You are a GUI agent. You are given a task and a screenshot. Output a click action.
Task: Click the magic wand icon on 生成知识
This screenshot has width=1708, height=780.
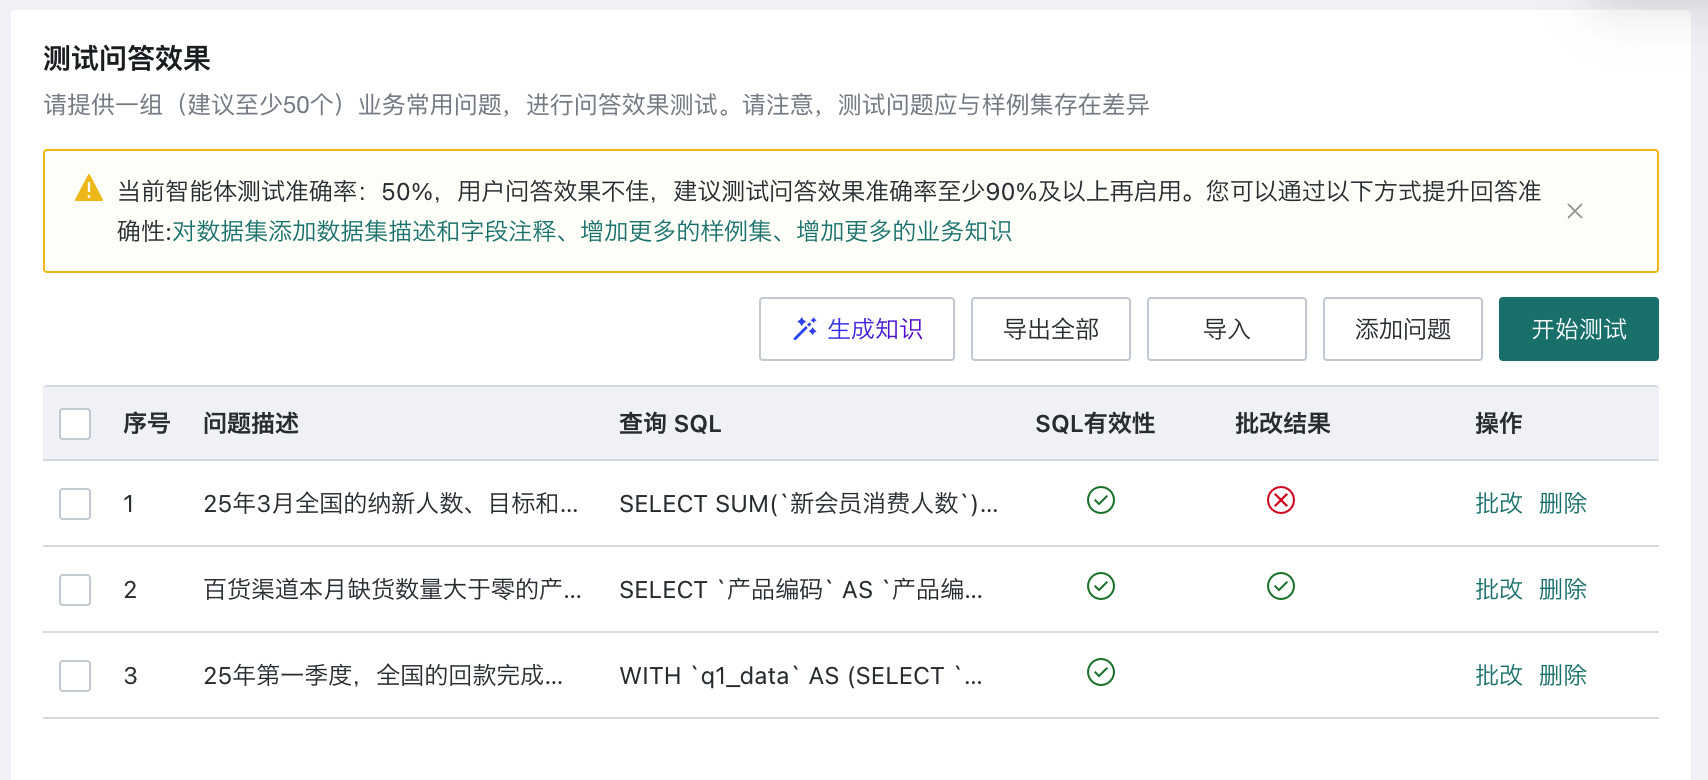pyautogui.click(x=805, y=329)
